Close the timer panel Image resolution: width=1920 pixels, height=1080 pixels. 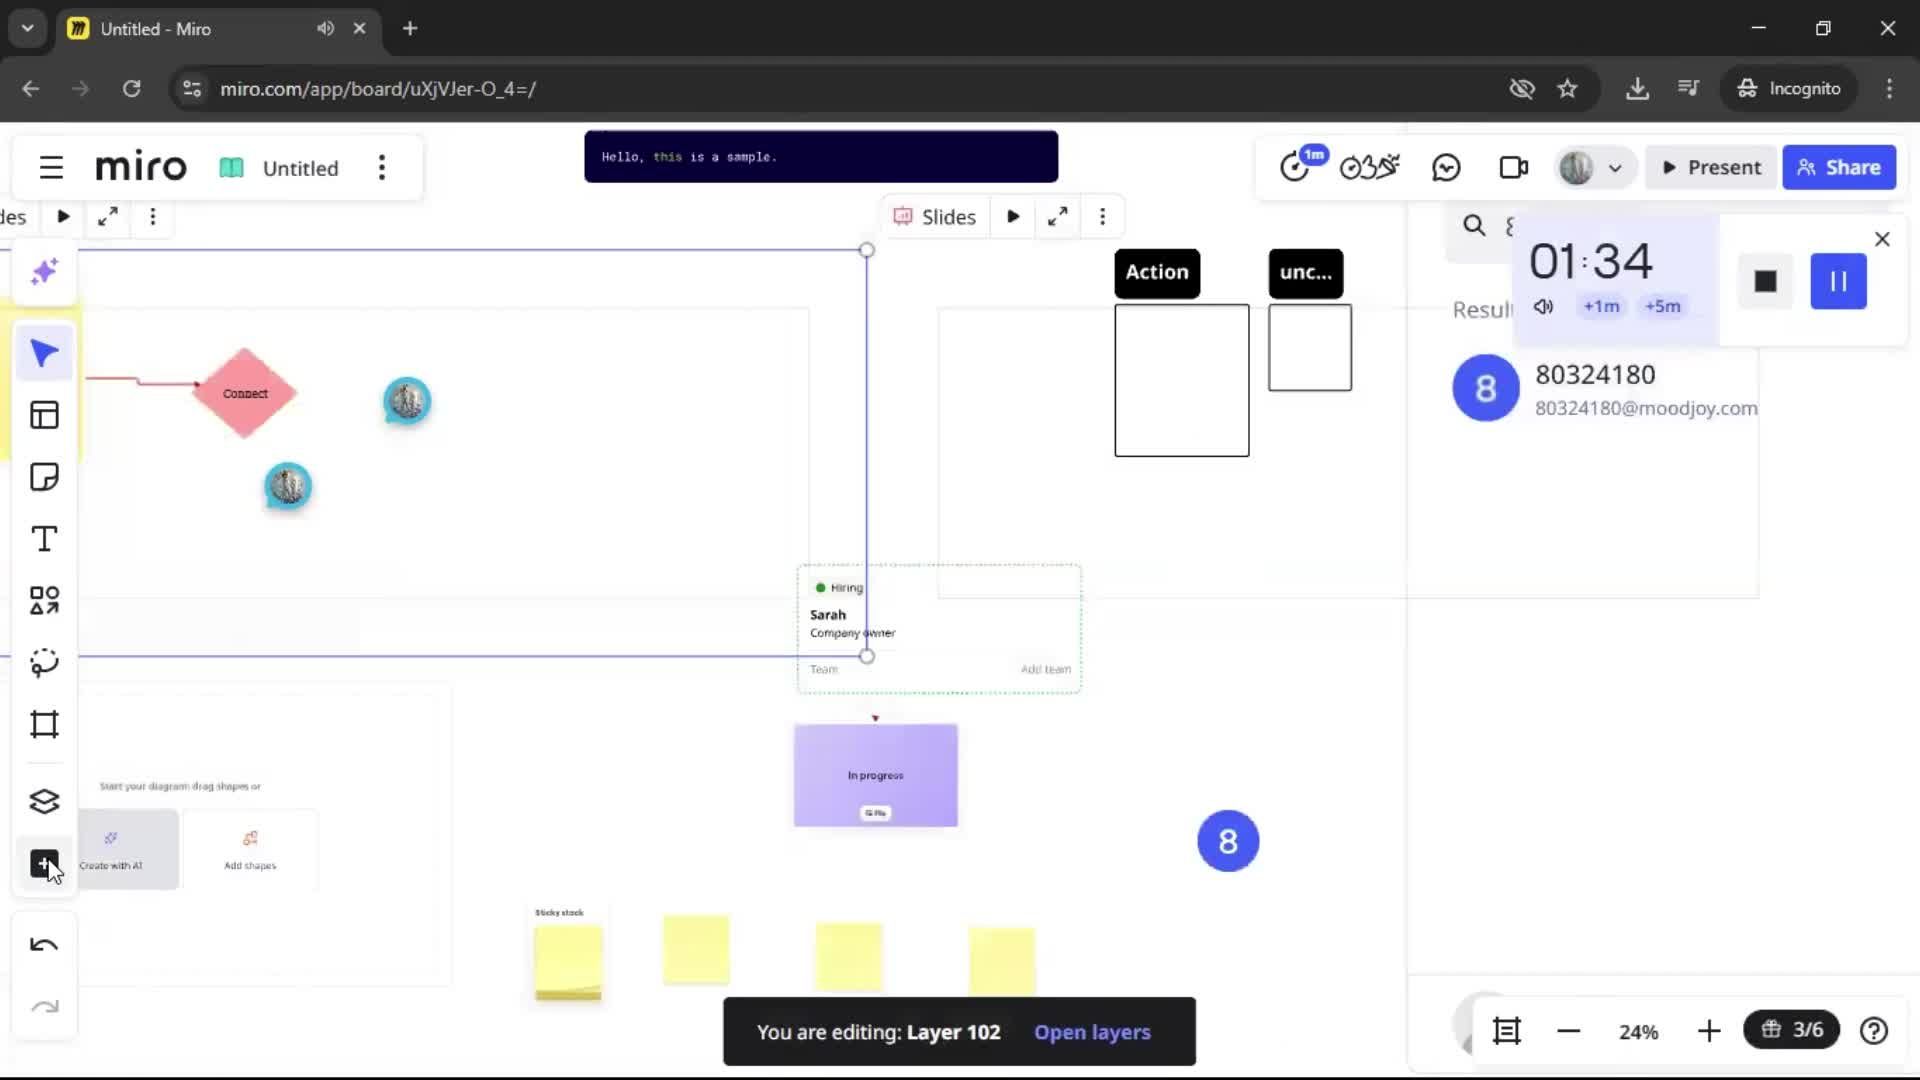(x=1882, y=239)
